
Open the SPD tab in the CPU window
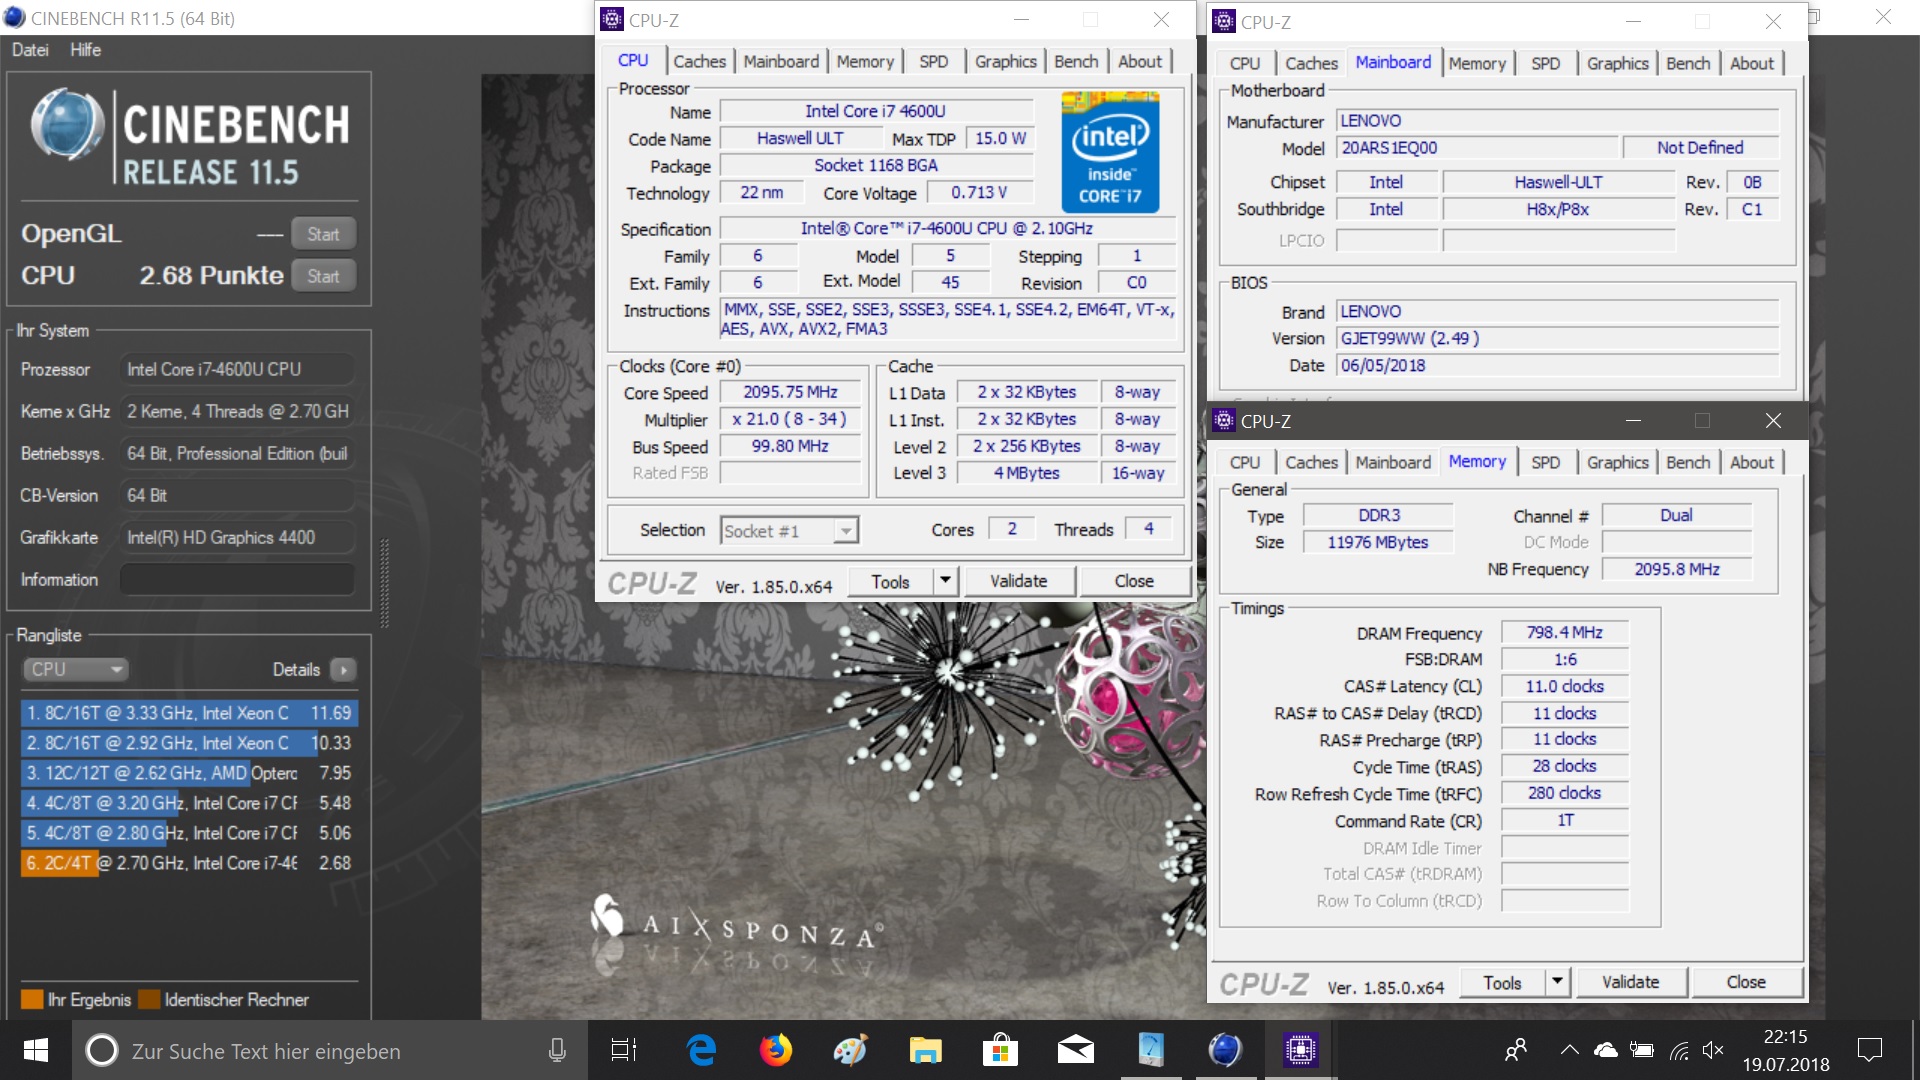(x=933, y=61)
